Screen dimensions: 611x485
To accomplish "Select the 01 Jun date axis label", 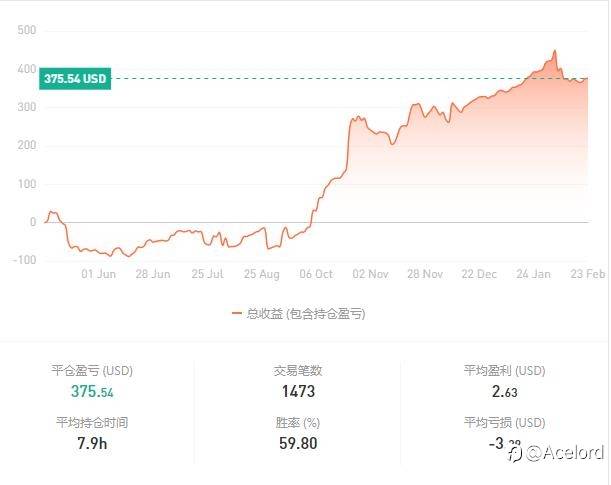I will (x=98, y=273).
